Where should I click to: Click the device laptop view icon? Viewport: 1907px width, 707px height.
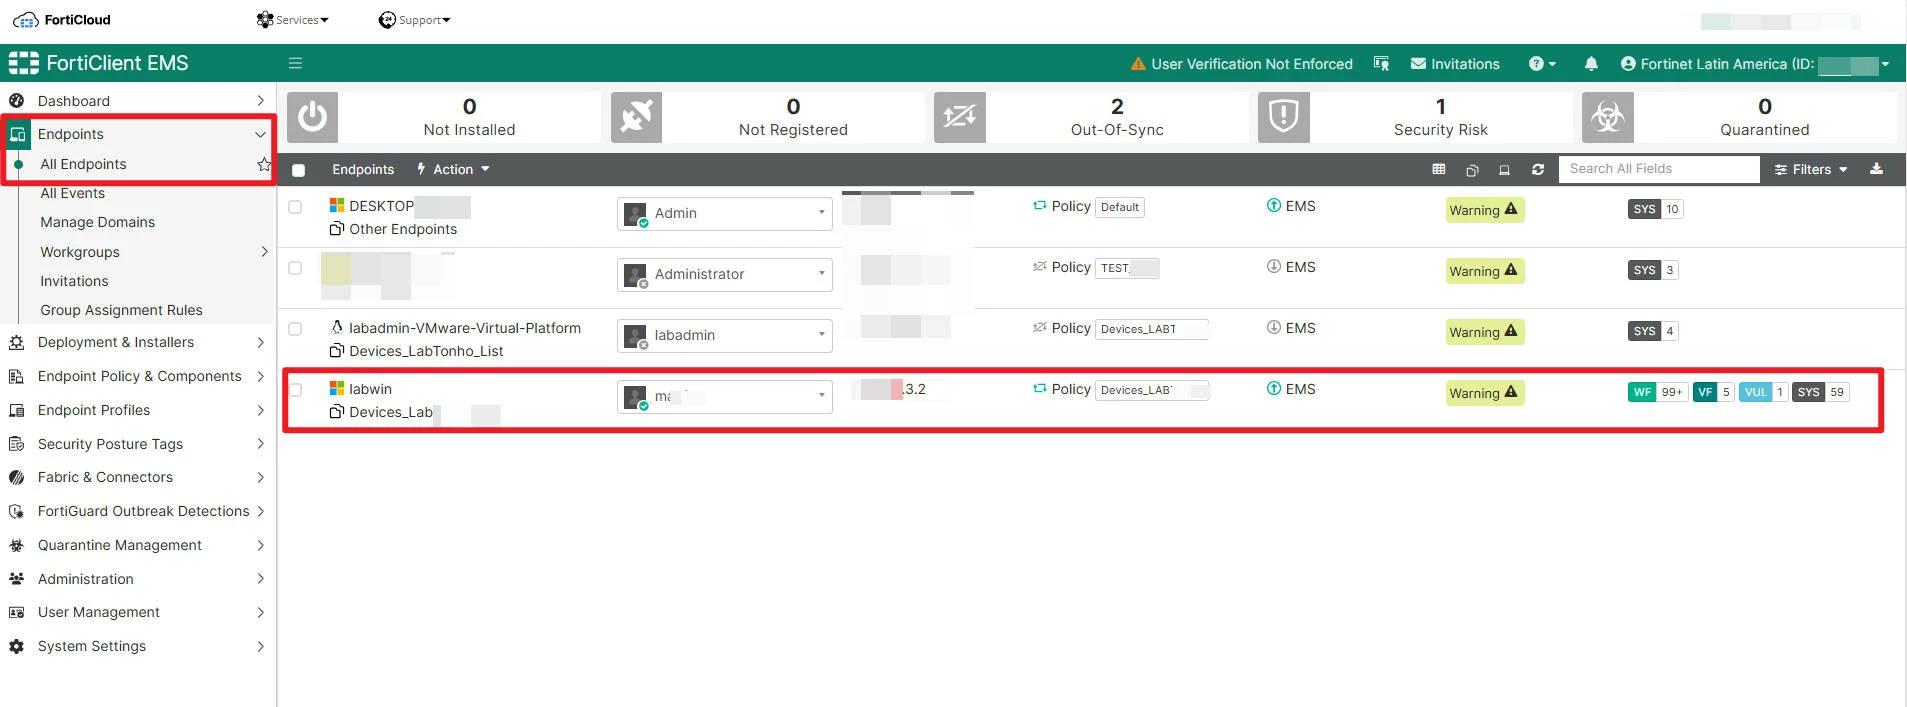[x=1504, y=170]
